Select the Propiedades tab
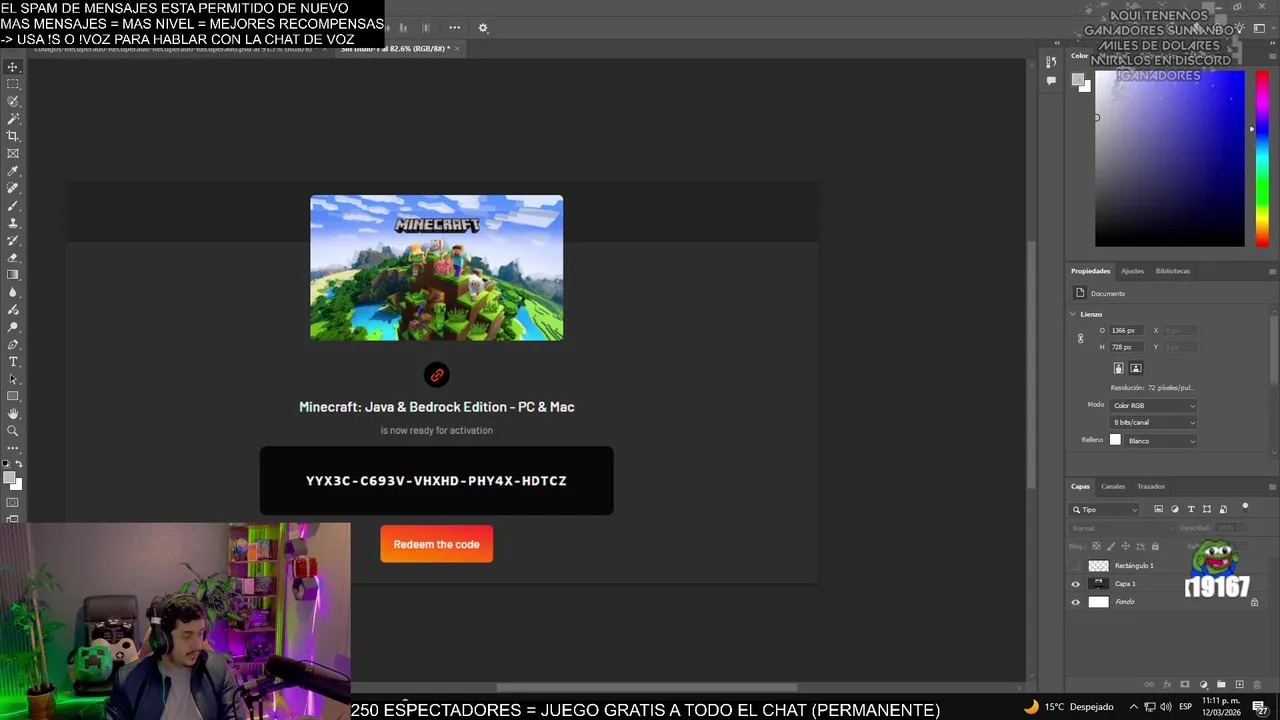Screen dimensions: 1280x720 click(1090, 271)
